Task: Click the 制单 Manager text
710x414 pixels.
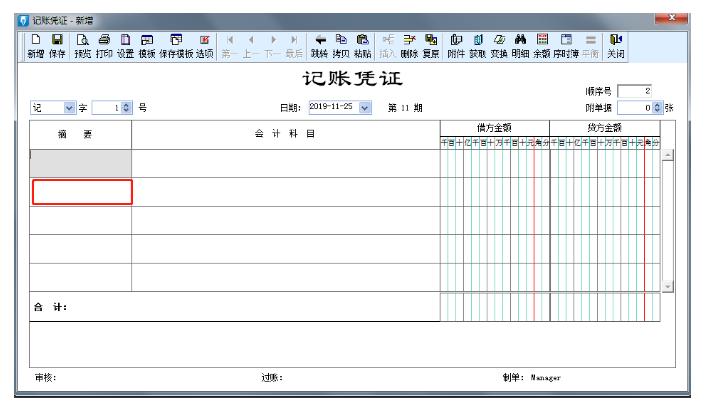Action: point(532,377)
